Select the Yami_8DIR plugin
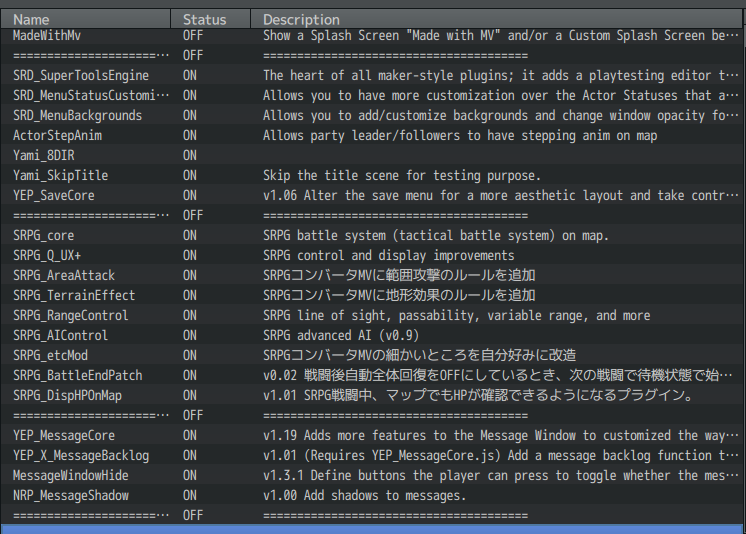The image size is (746, 534). (x=372, y=155)
